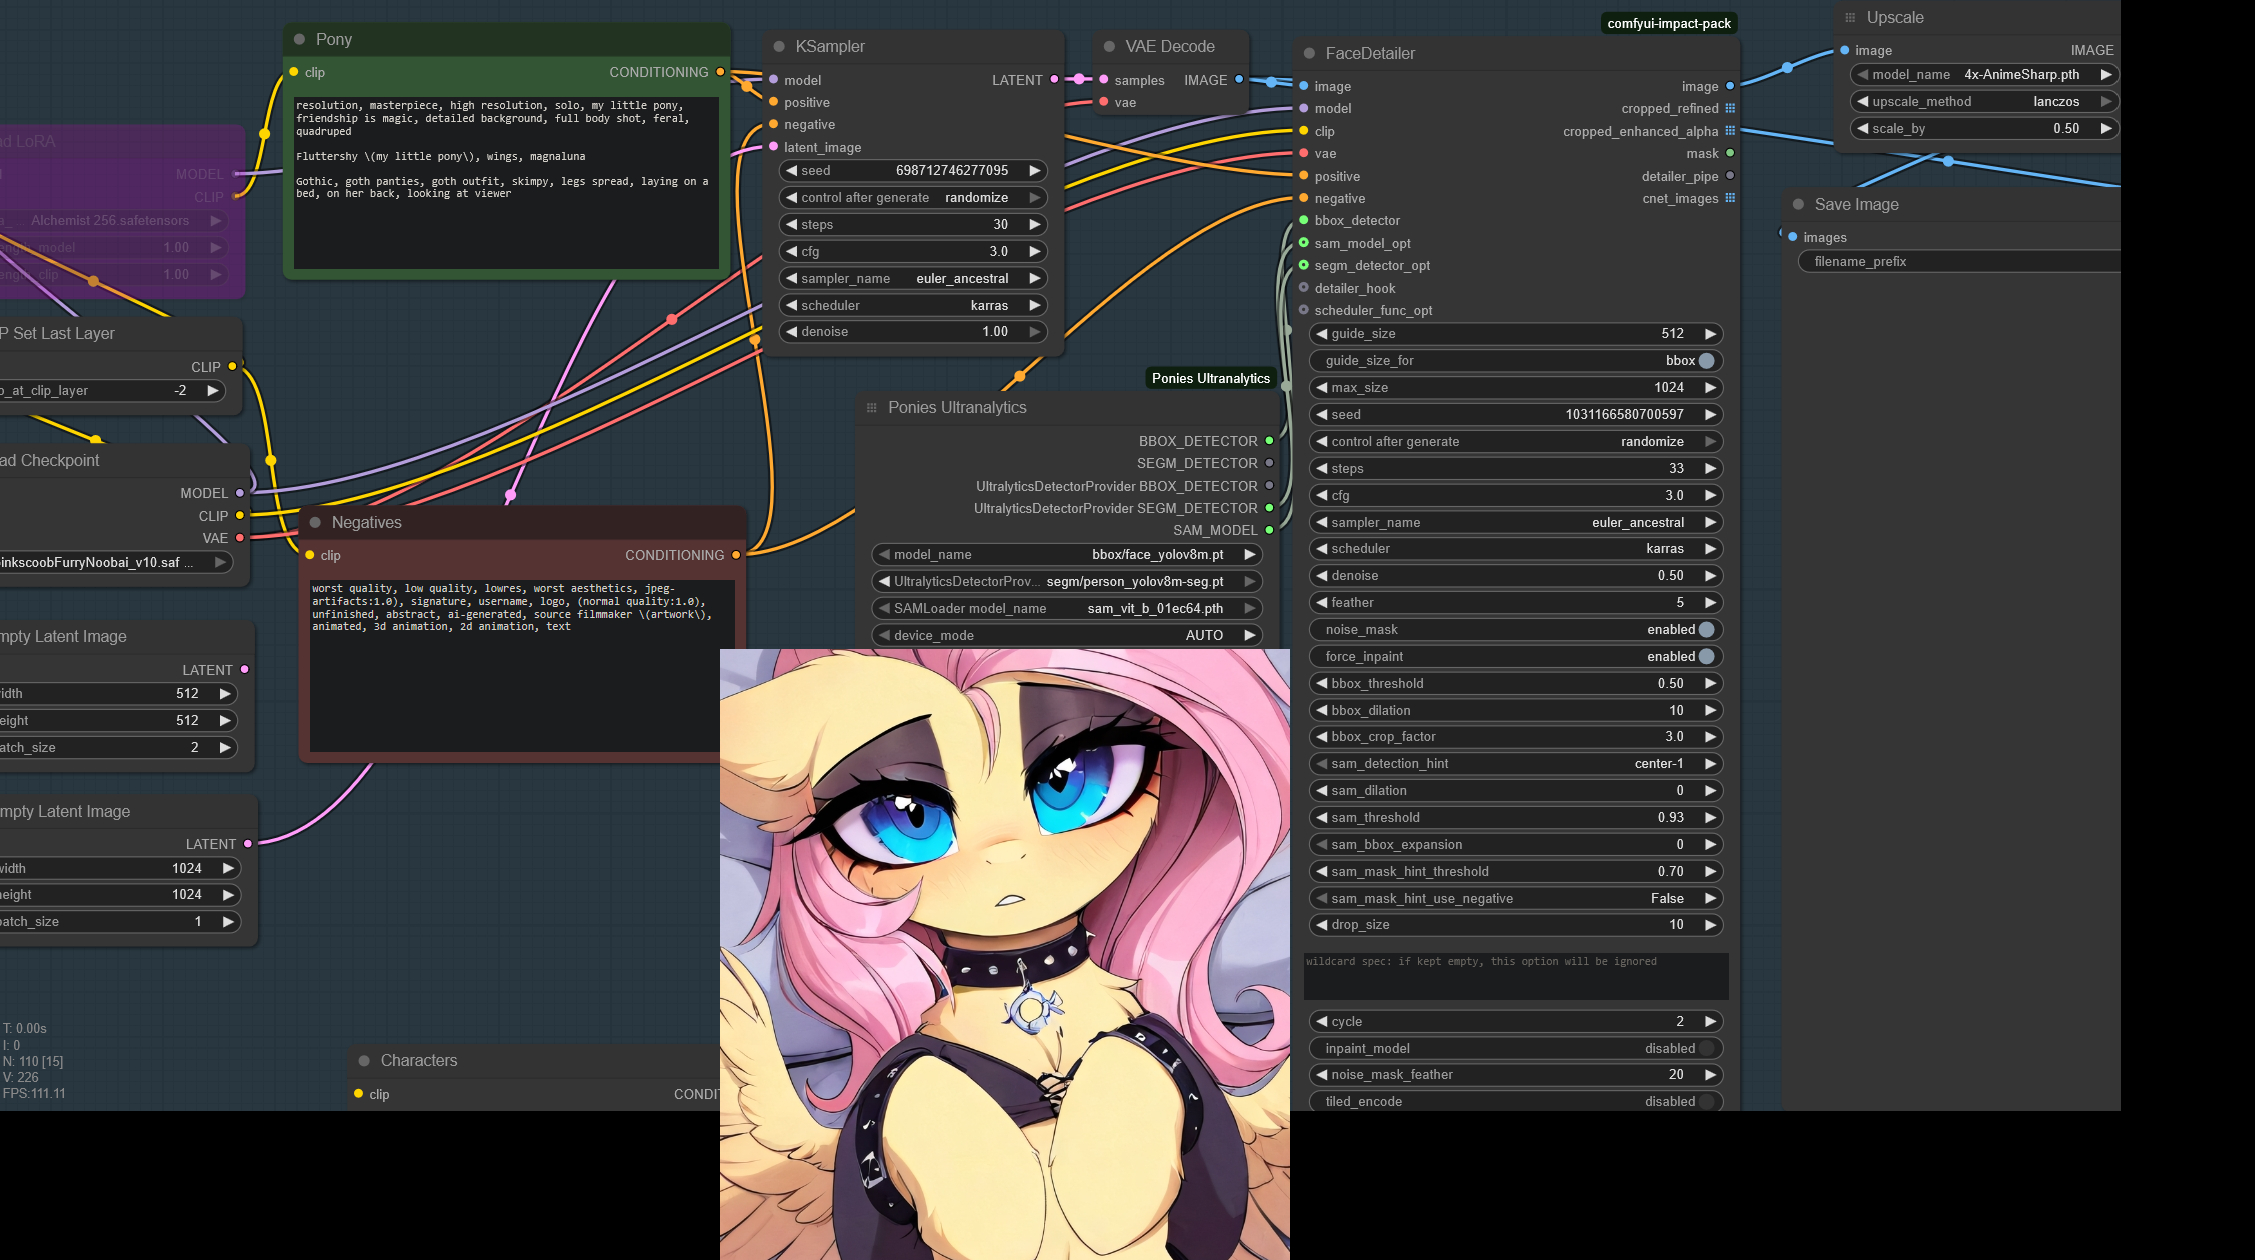2255x1260 pixels.
Task: Decrease FaceDetailer max_size left arrow
Action: point(1321,388)
